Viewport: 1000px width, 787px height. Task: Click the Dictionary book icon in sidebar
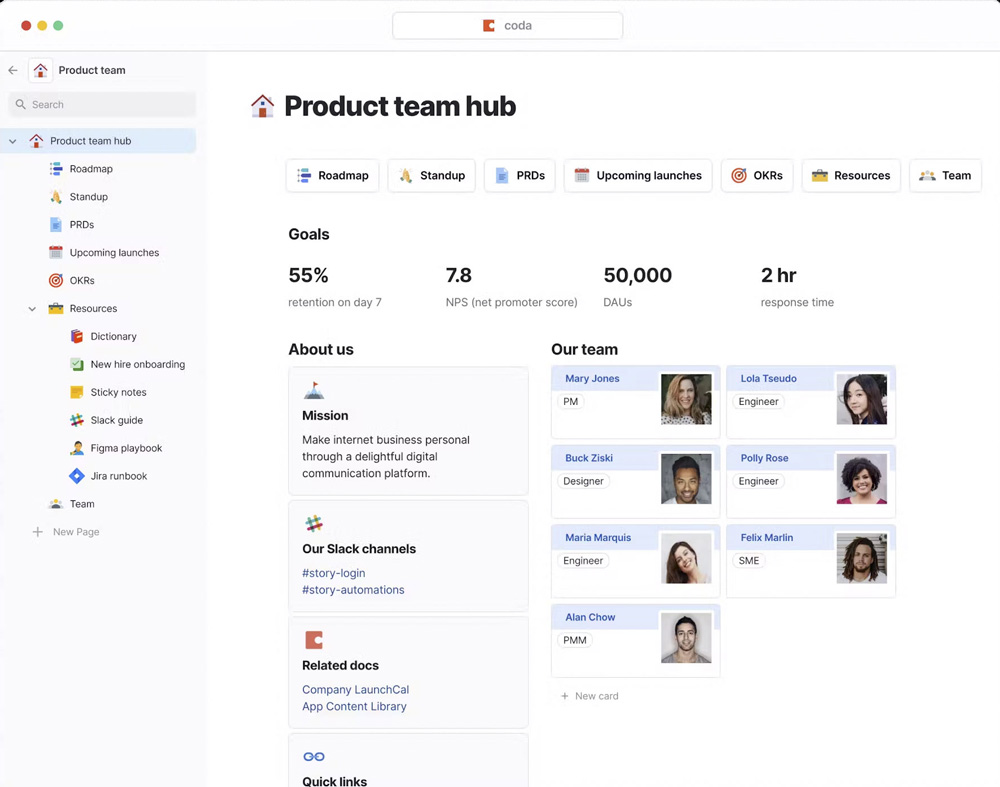[x=77, y=337]
